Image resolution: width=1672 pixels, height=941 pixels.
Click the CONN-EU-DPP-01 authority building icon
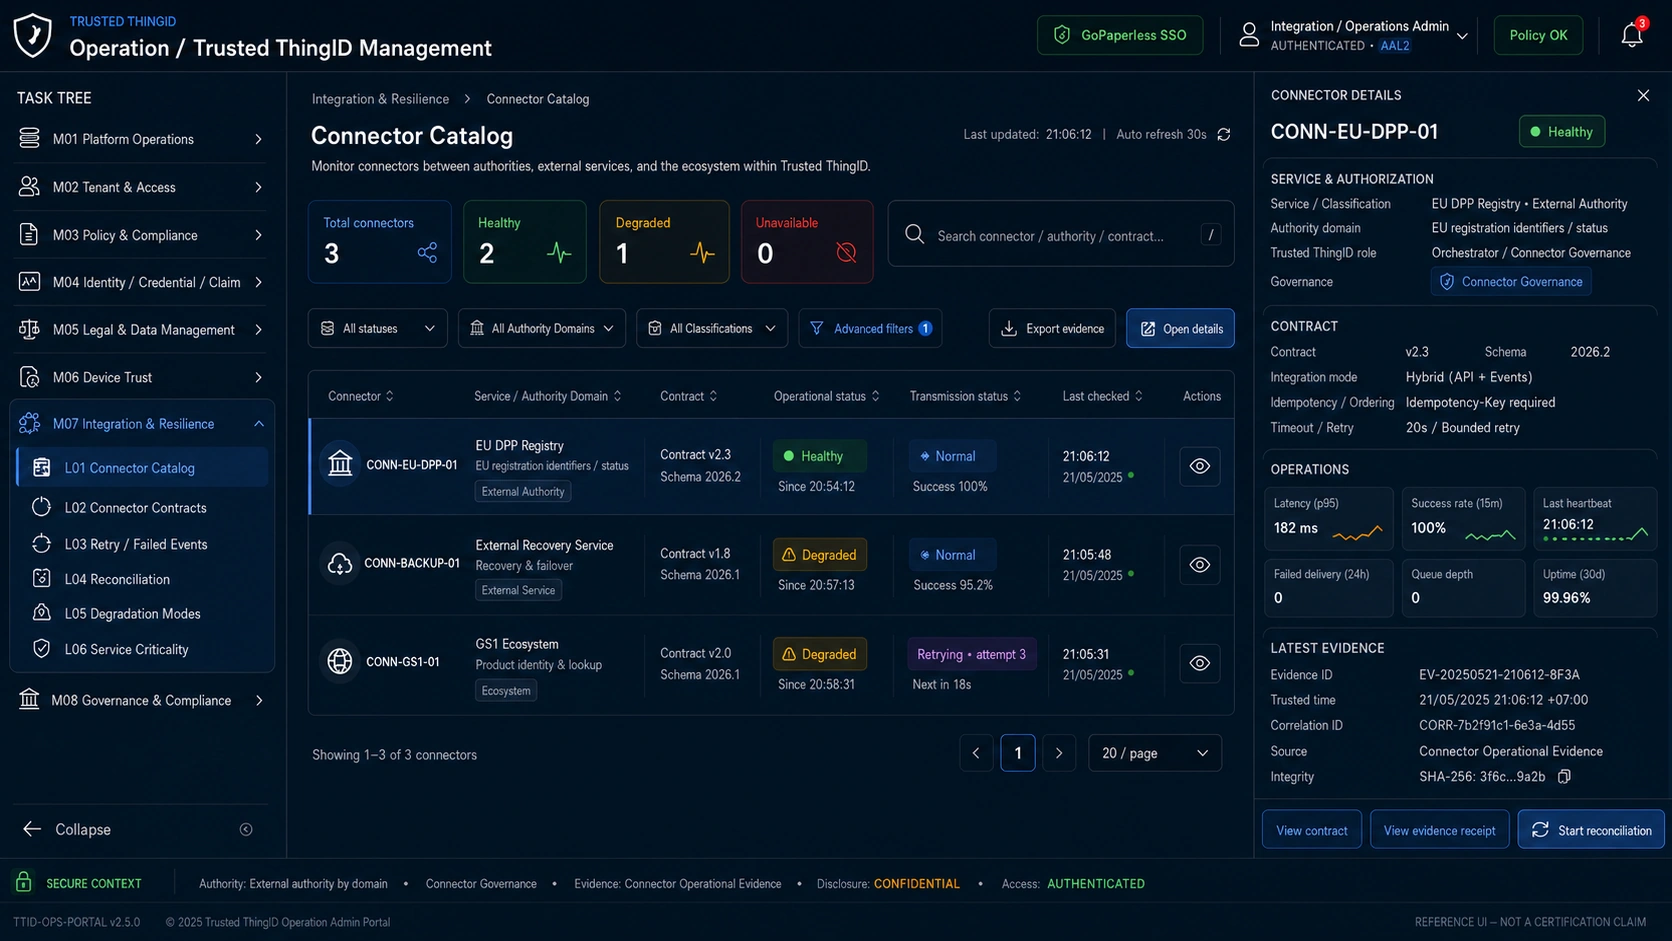[340, 465]
